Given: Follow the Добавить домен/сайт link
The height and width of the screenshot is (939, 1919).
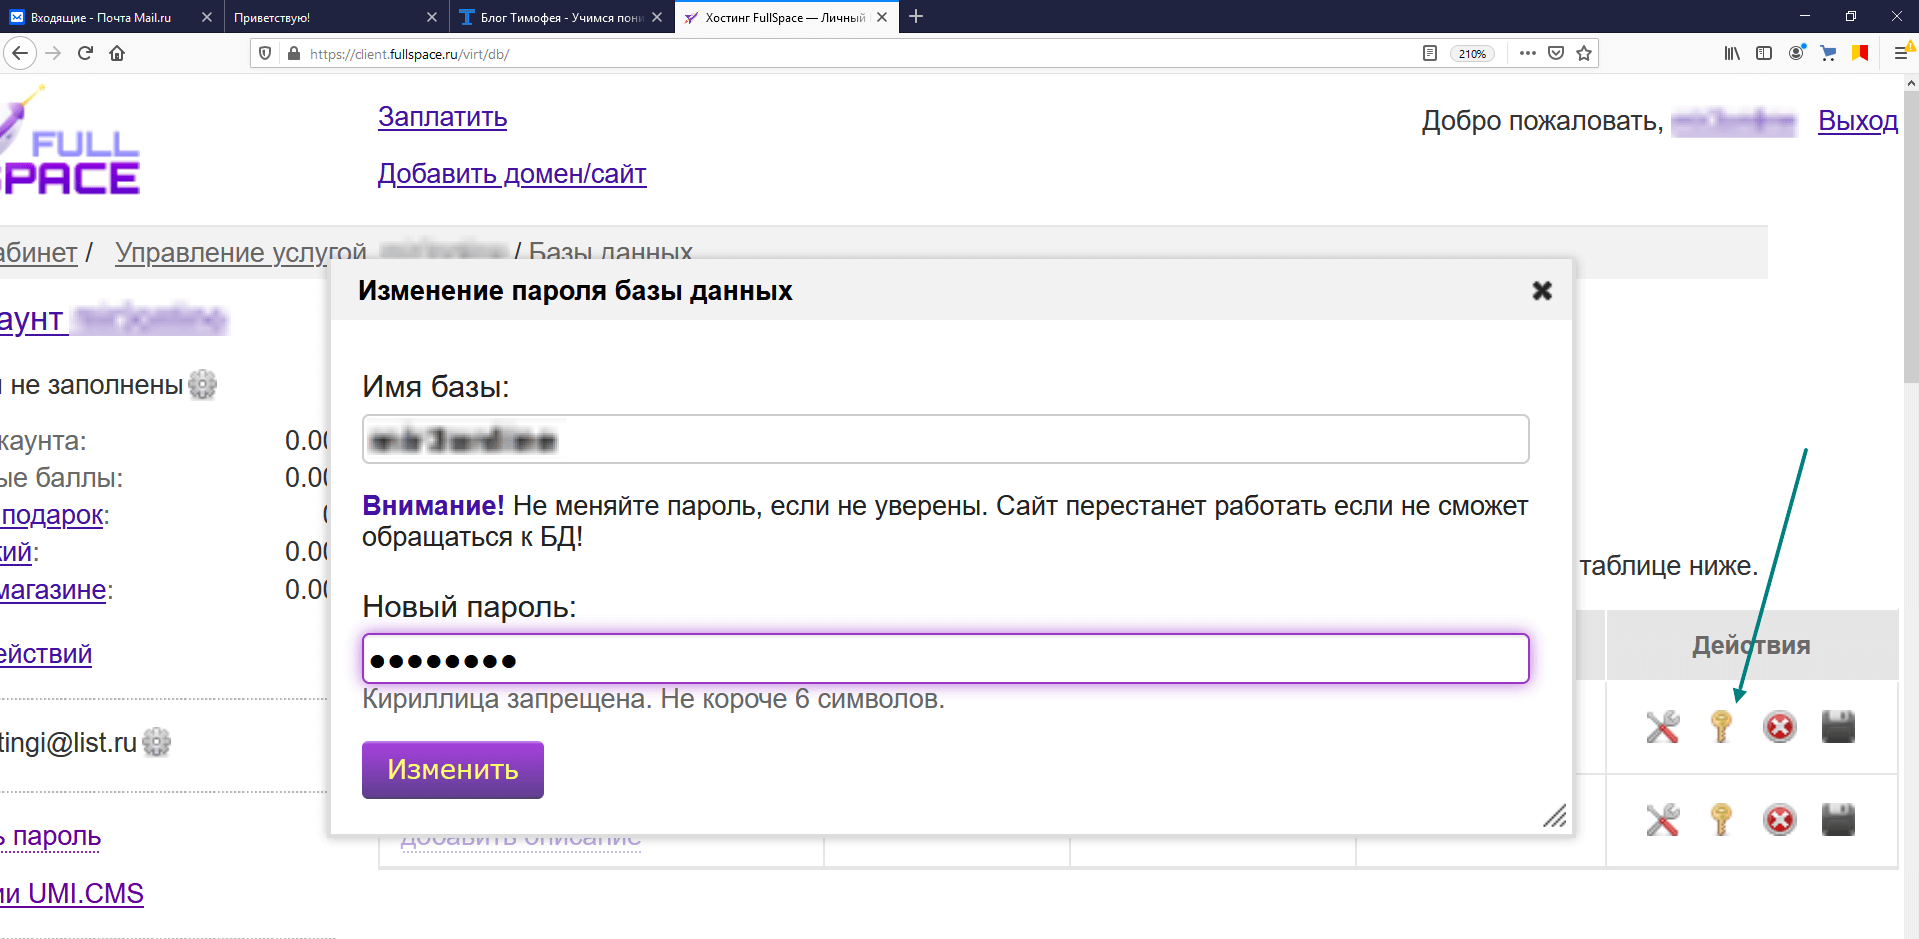Looking at the screenshot, I should (x=512, y=174).
